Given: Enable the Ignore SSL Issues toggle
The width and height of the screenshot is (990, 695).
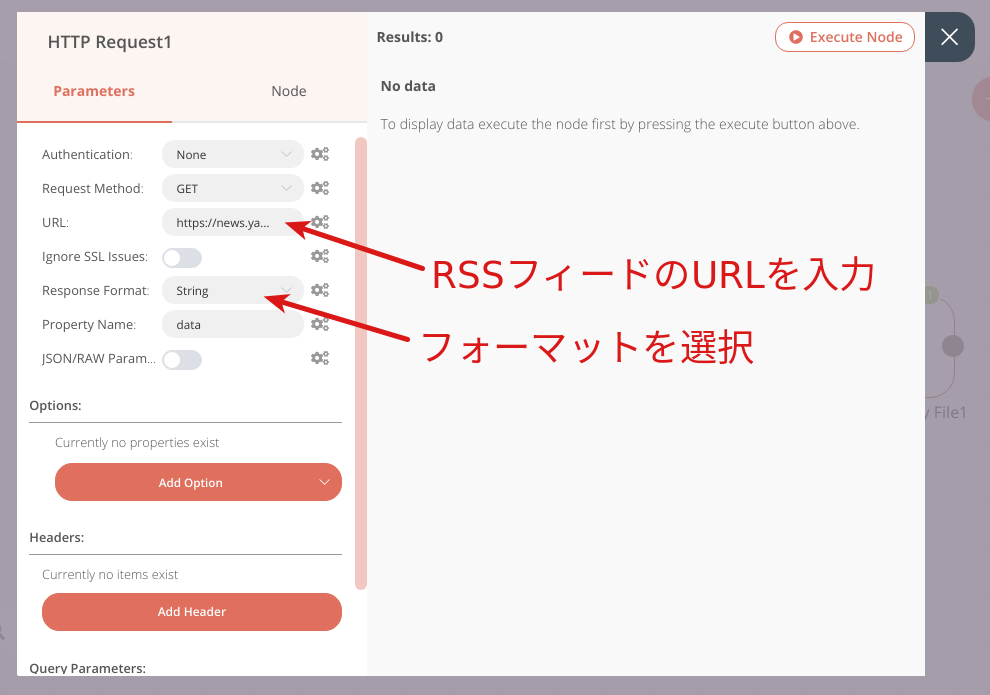Looking at the screenshot, I should (182, 257).
